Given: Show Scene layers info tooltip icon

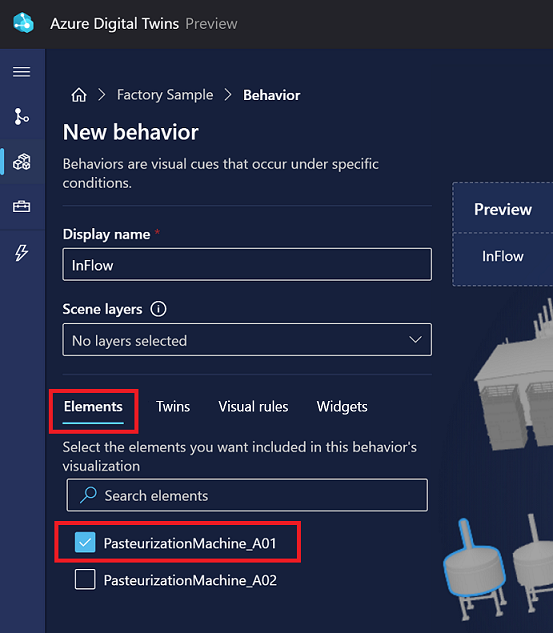Looking at the screenshot, I should [x=158, y=309].
